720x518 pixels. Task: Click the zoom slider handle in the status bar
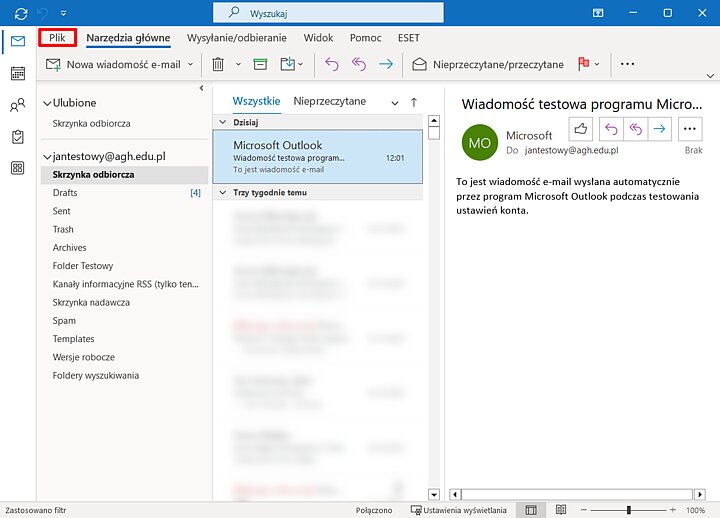[x=629, y=510]
